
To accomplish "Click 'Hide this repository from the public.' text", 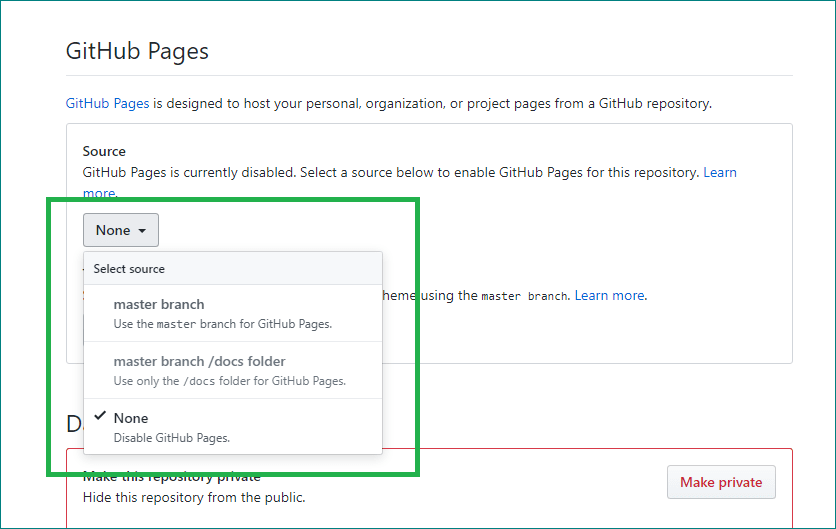I will [x=194, y=498].
